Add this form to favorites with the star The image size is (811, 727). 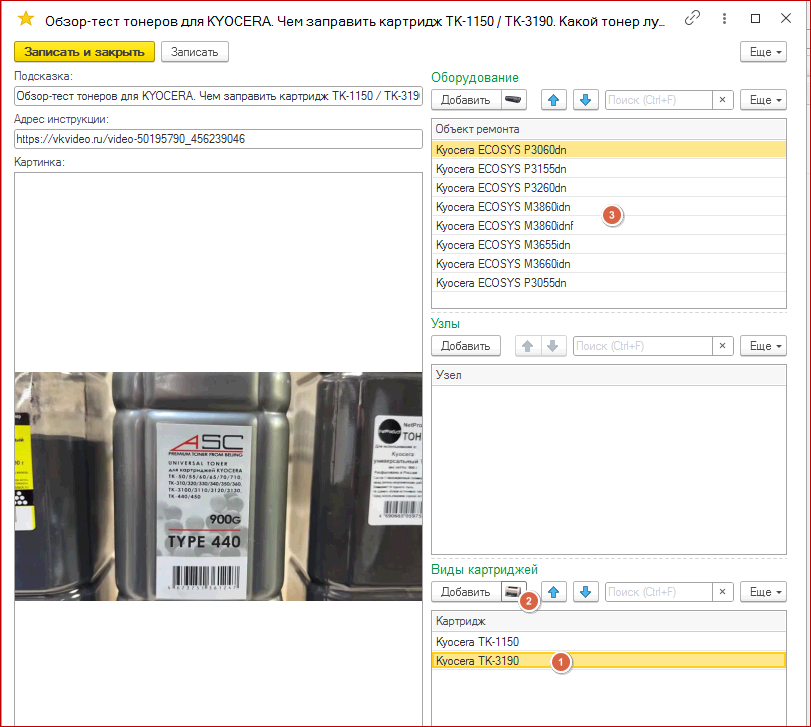[25, 20]
